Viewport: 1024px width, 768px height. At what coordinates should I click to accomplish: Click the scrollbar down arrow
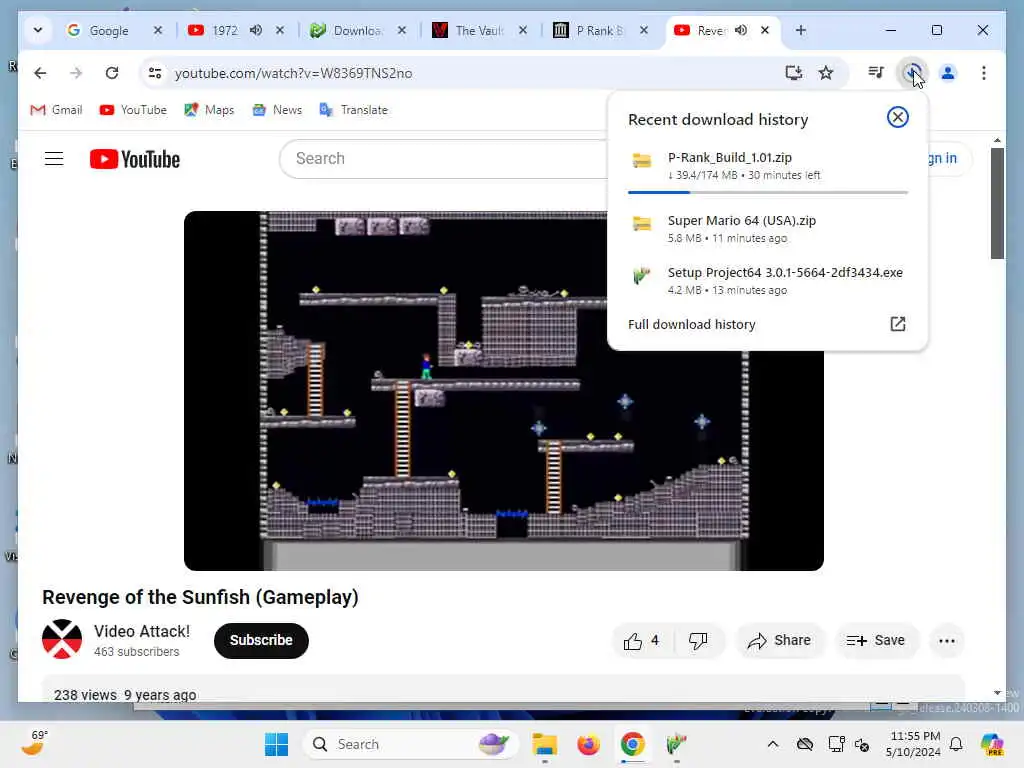(x=997, y=693)
